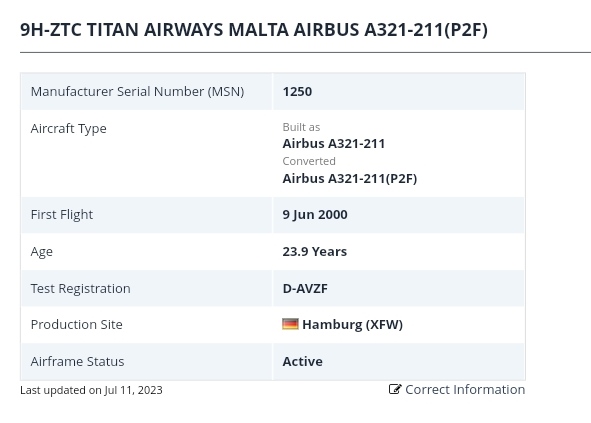Click the Manufacturer Serial Number label
The width and height of the screenshot is (591, 423).
pos(137,92)
